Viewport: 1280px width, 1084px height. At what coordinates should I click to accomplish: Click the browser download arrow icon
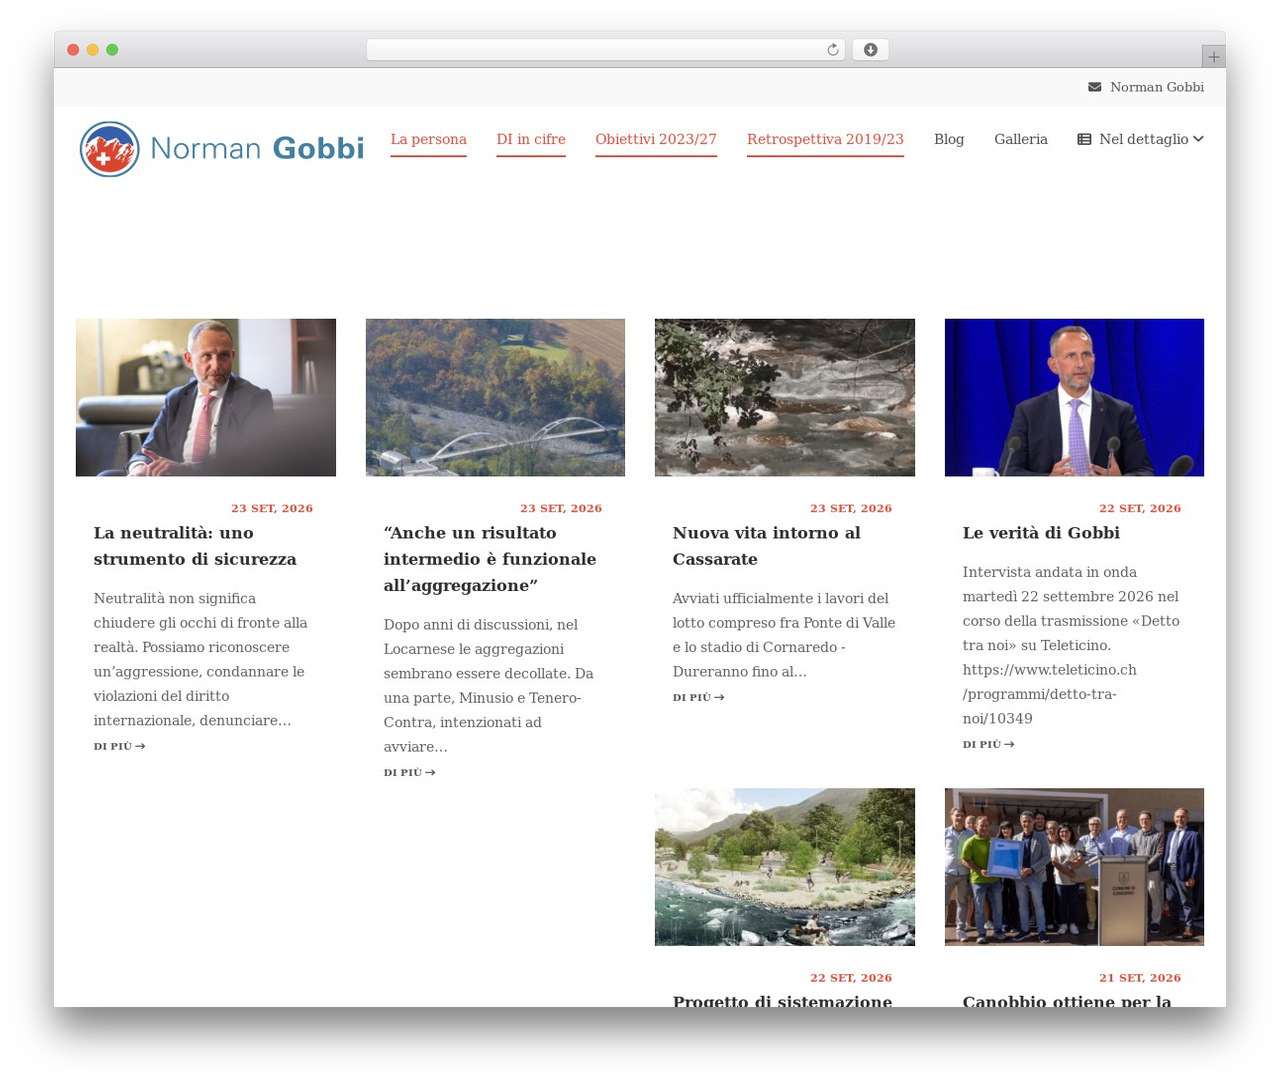tap(870, 50)
